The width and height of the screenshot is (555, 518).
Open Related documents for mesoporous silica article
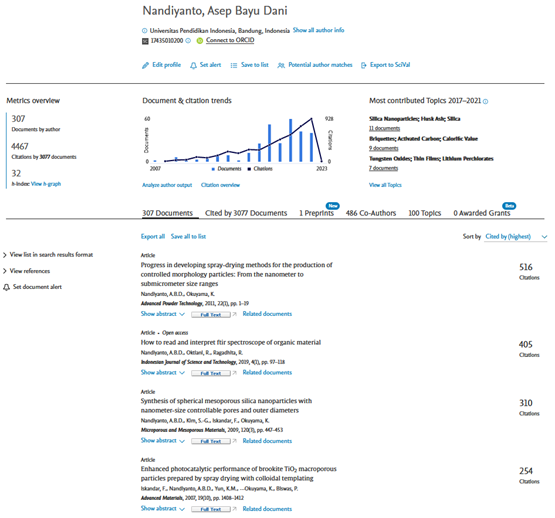tap(267, 441)
